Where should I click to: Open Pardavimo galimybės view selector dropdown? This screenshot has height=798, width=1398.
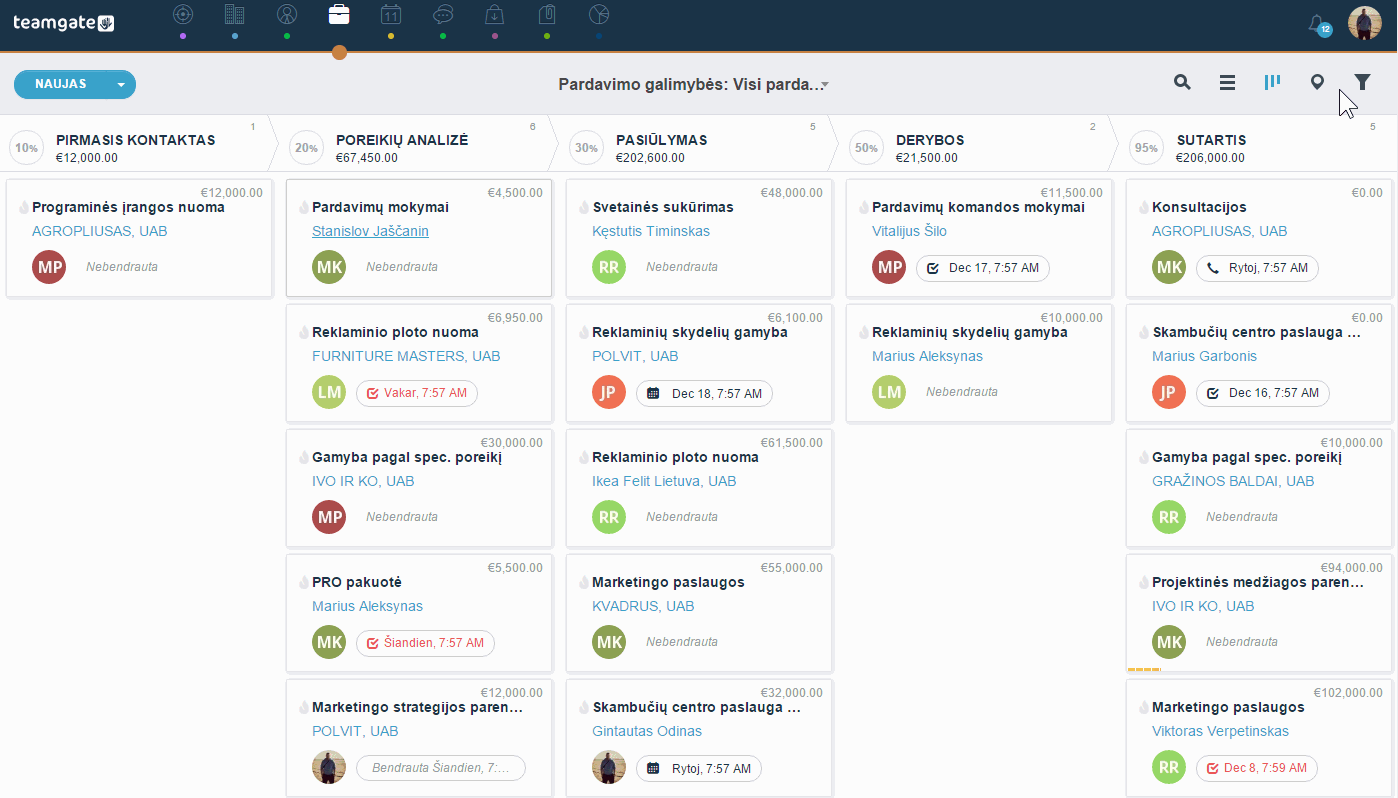[x=693, y=84]
